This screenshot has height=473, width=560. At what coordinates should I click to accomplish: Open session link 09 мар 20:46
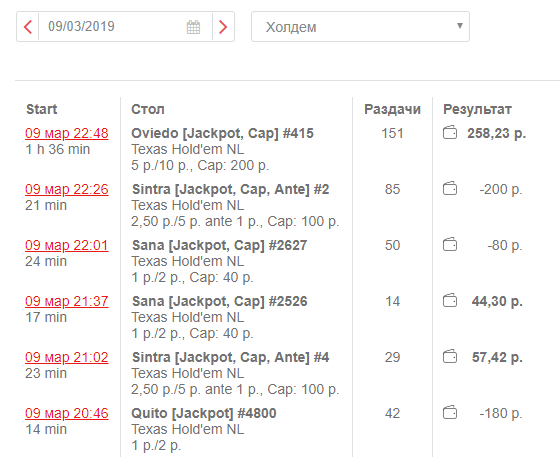pos(67,413)
